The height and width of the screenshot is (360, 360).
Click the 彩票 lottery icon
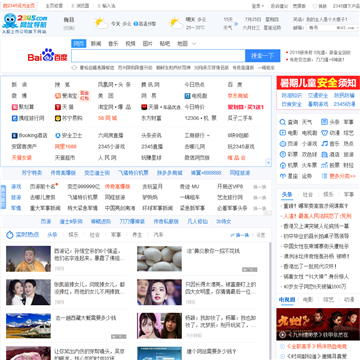[283, 154]
